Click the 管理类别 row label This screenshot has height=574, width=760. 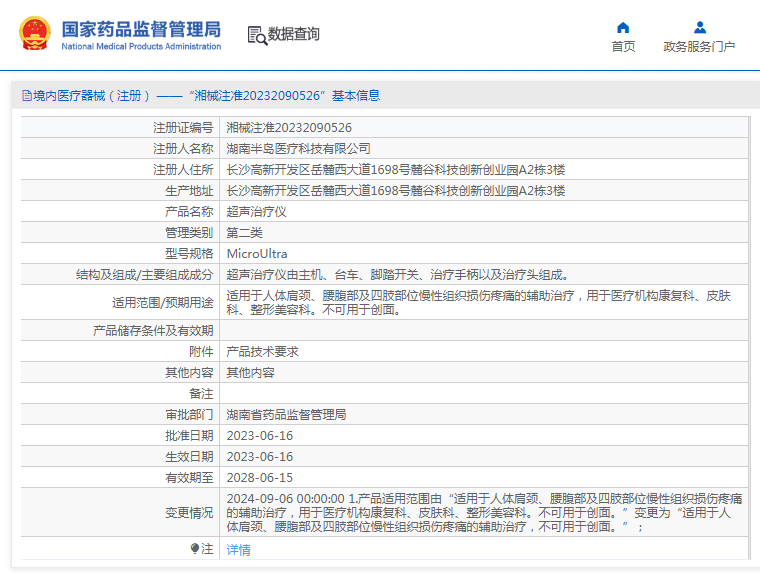click(x=190, y=233)
